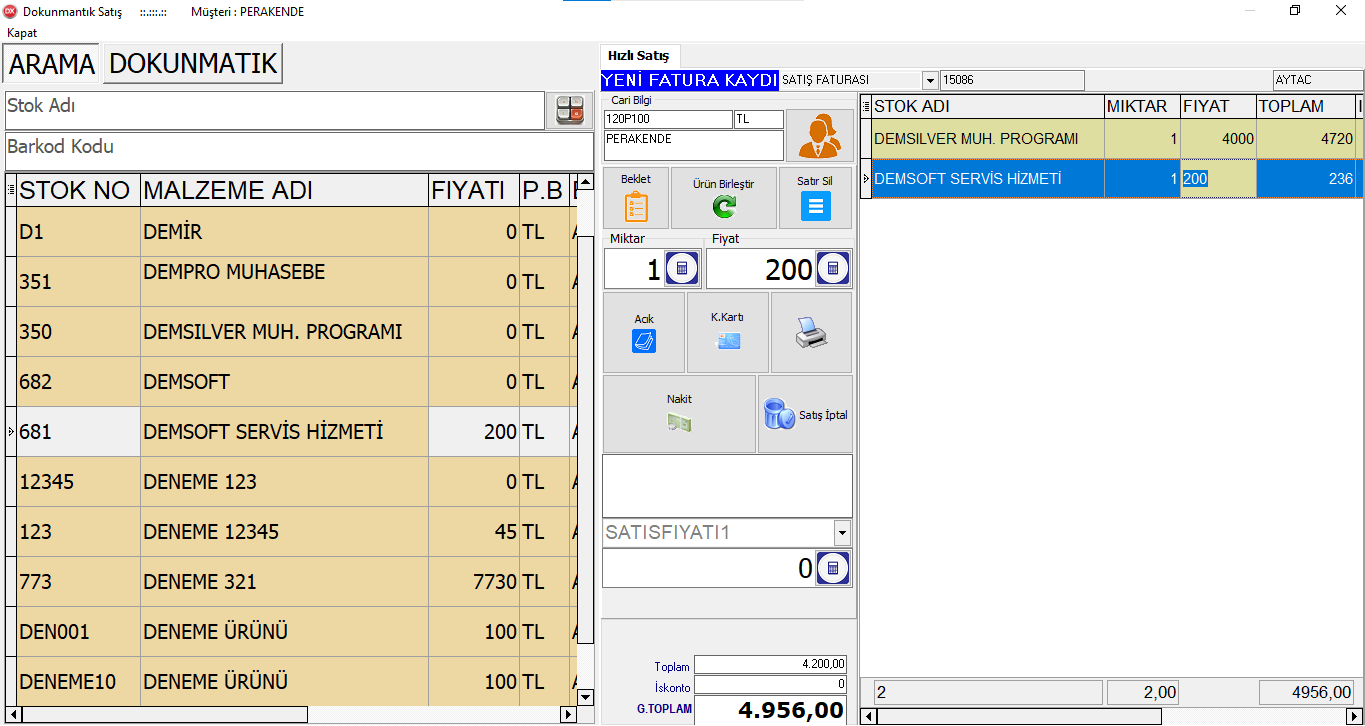Click the TL currency field in Cari Bilgi

(759, 119)
